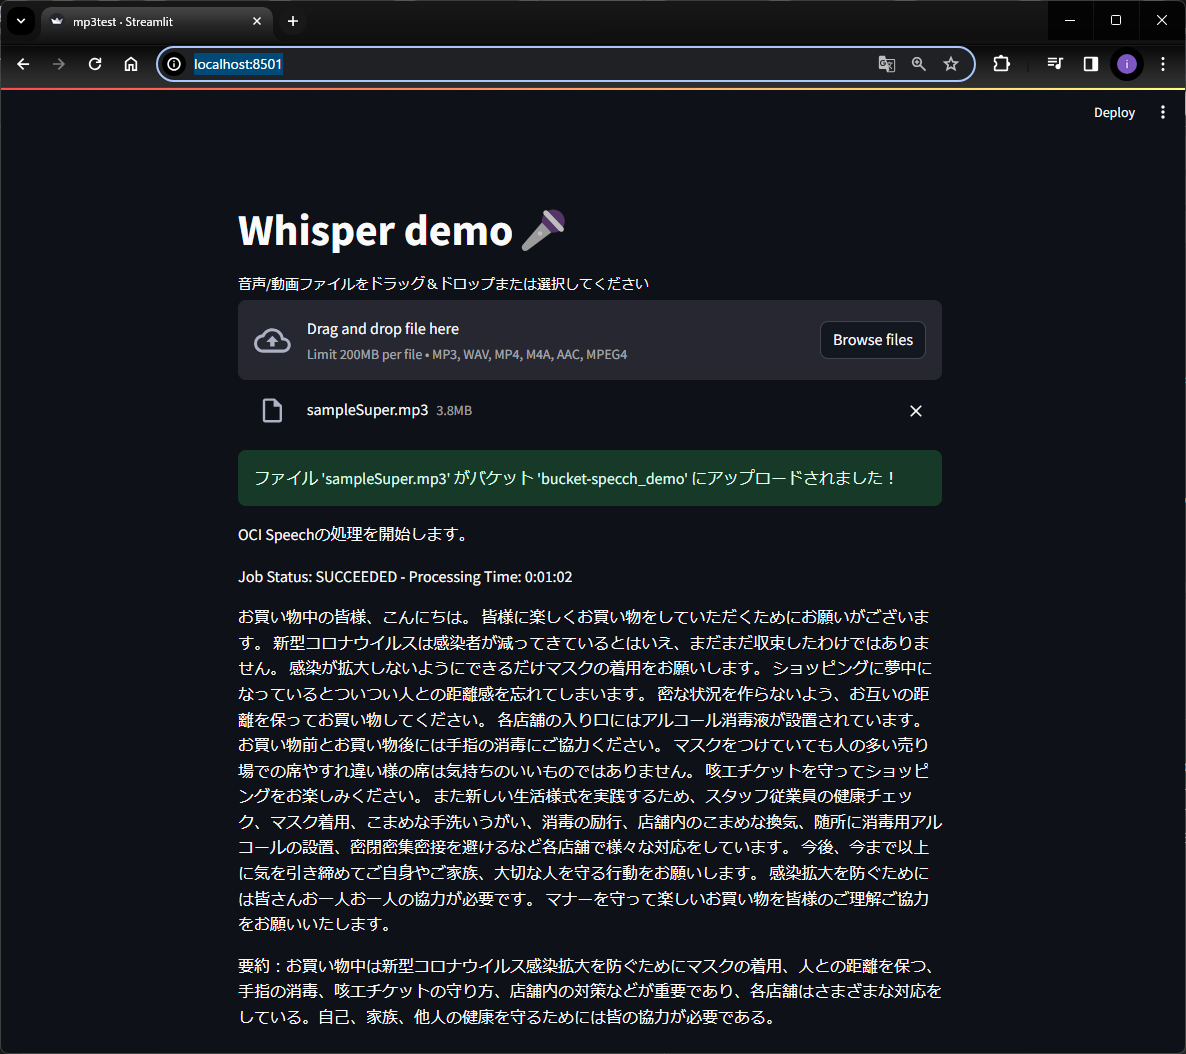Open the media controls icon
Image resolution: width=1186 pixels, height=1054 pixels.
[x=1054, y=63]
